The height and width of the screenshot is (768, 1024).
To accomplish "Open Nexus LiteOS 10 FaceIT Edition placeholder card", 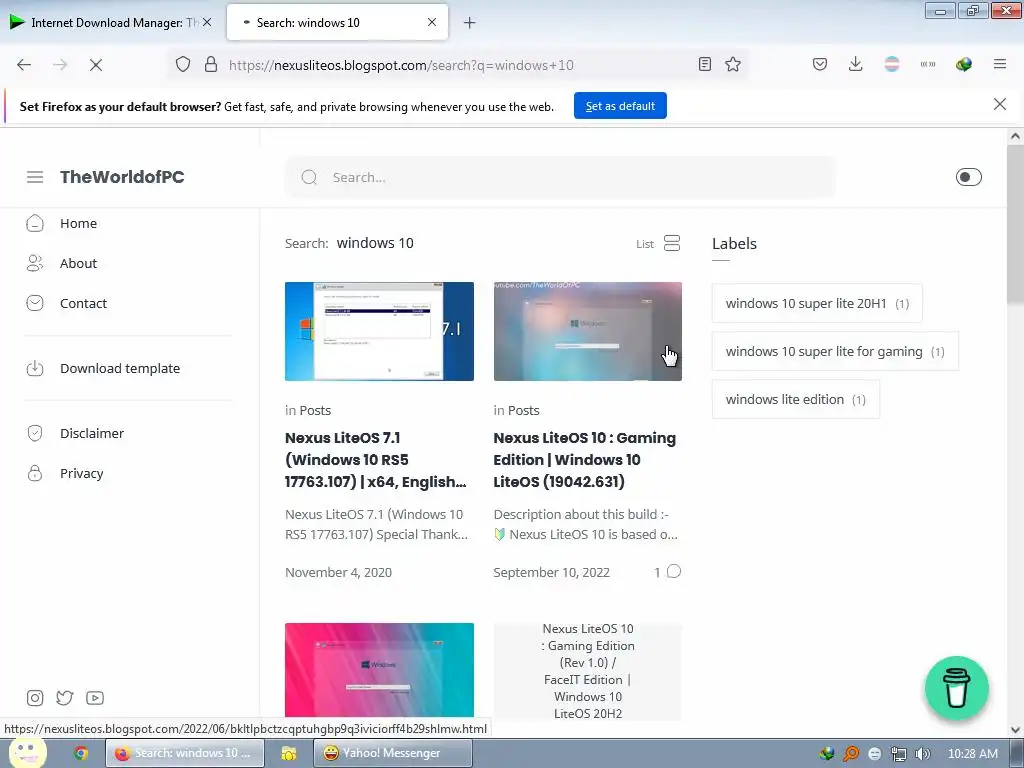I will click(588, 671).
